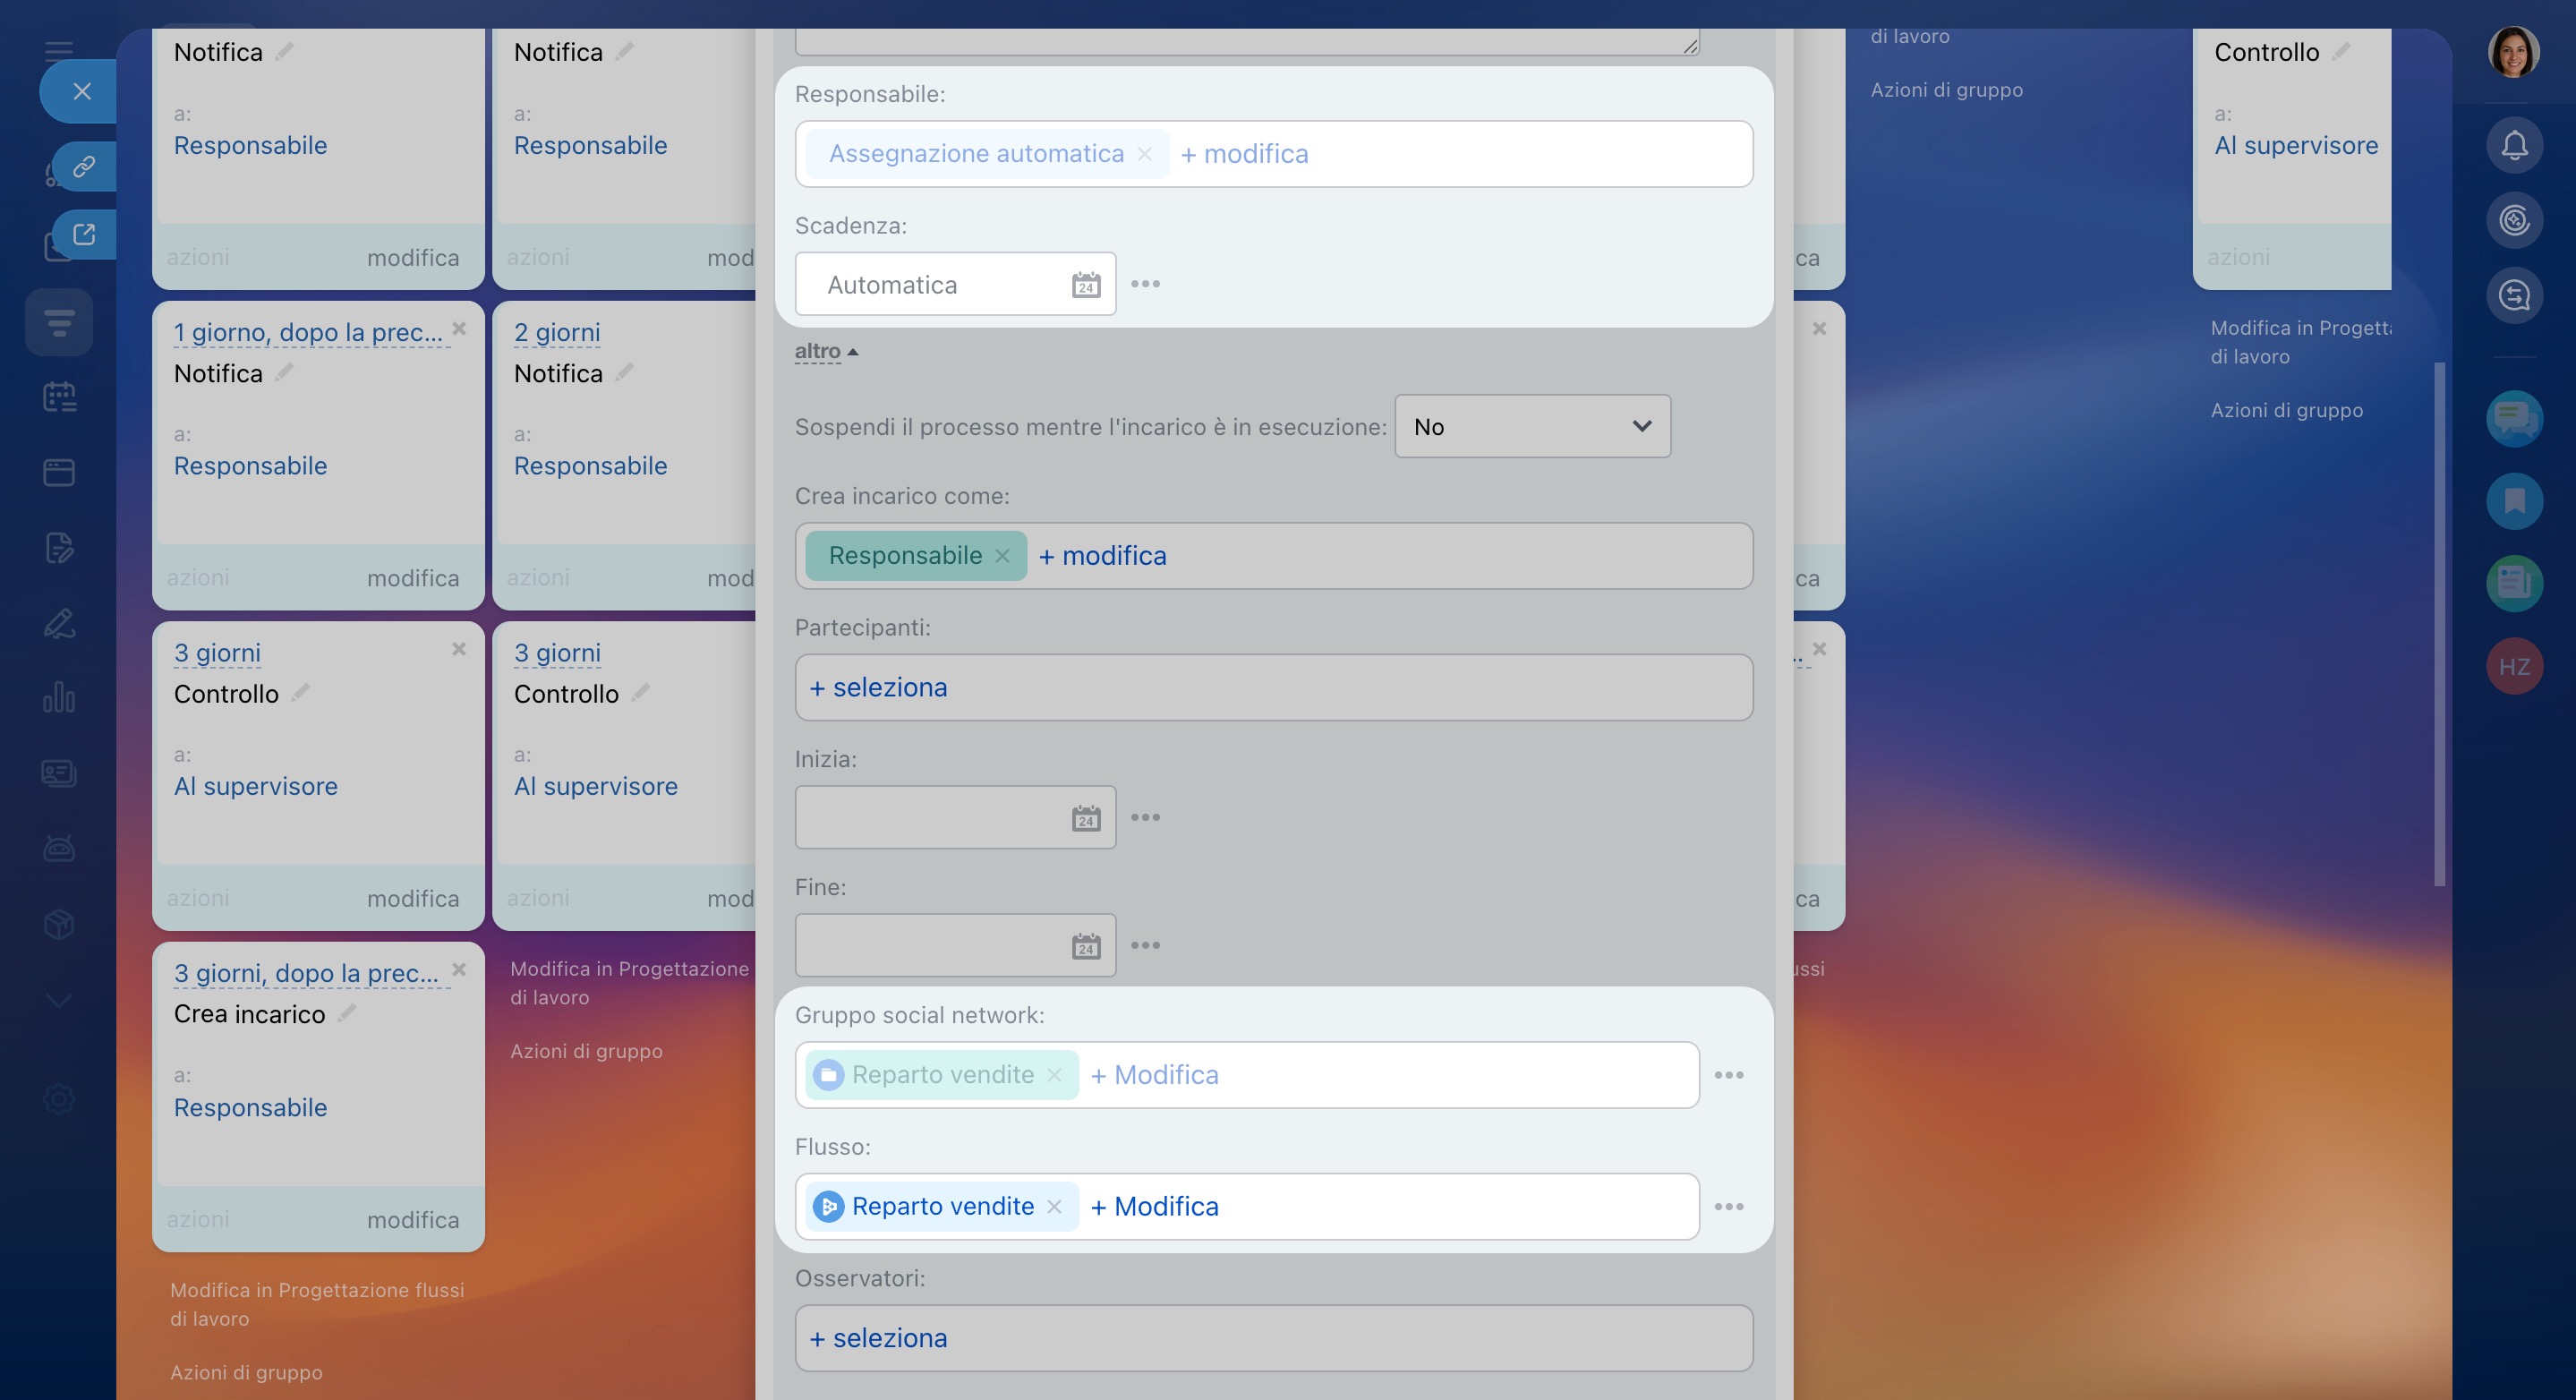Click + Modifica in Gruppo social network
The image size is (2576, 1400).
coord(1154,1075)
